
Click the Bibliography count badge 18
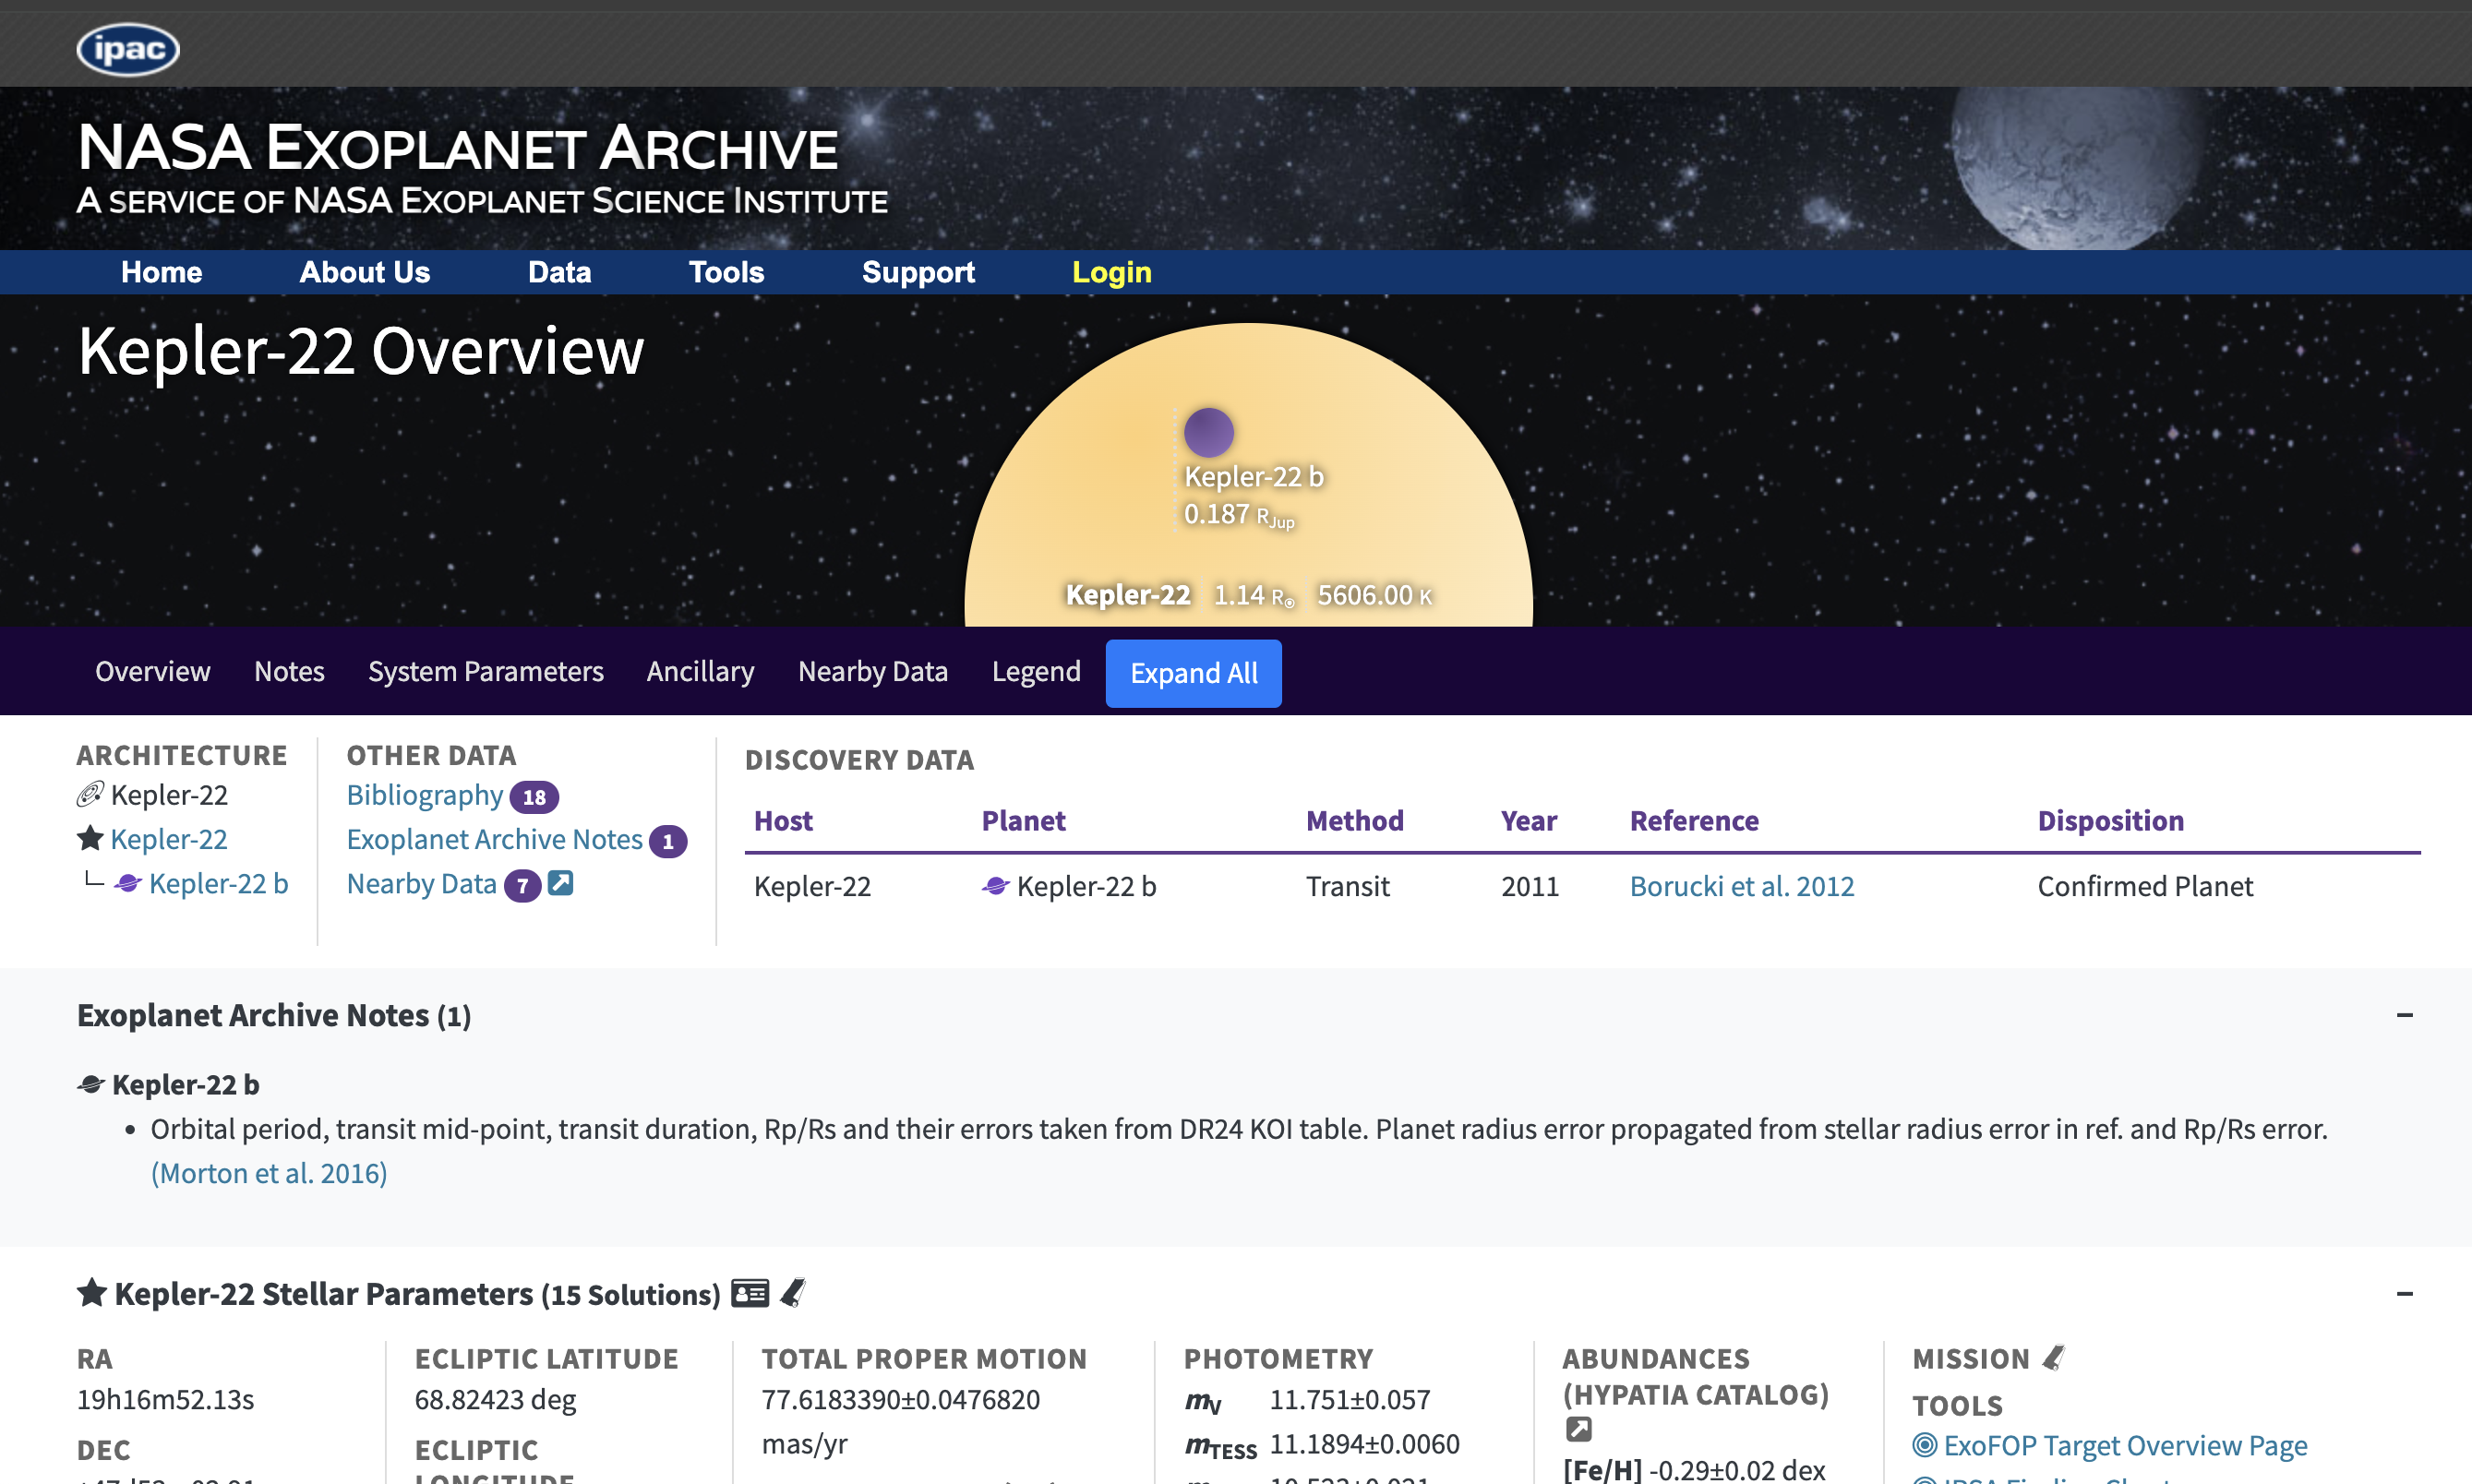point(534,797)
